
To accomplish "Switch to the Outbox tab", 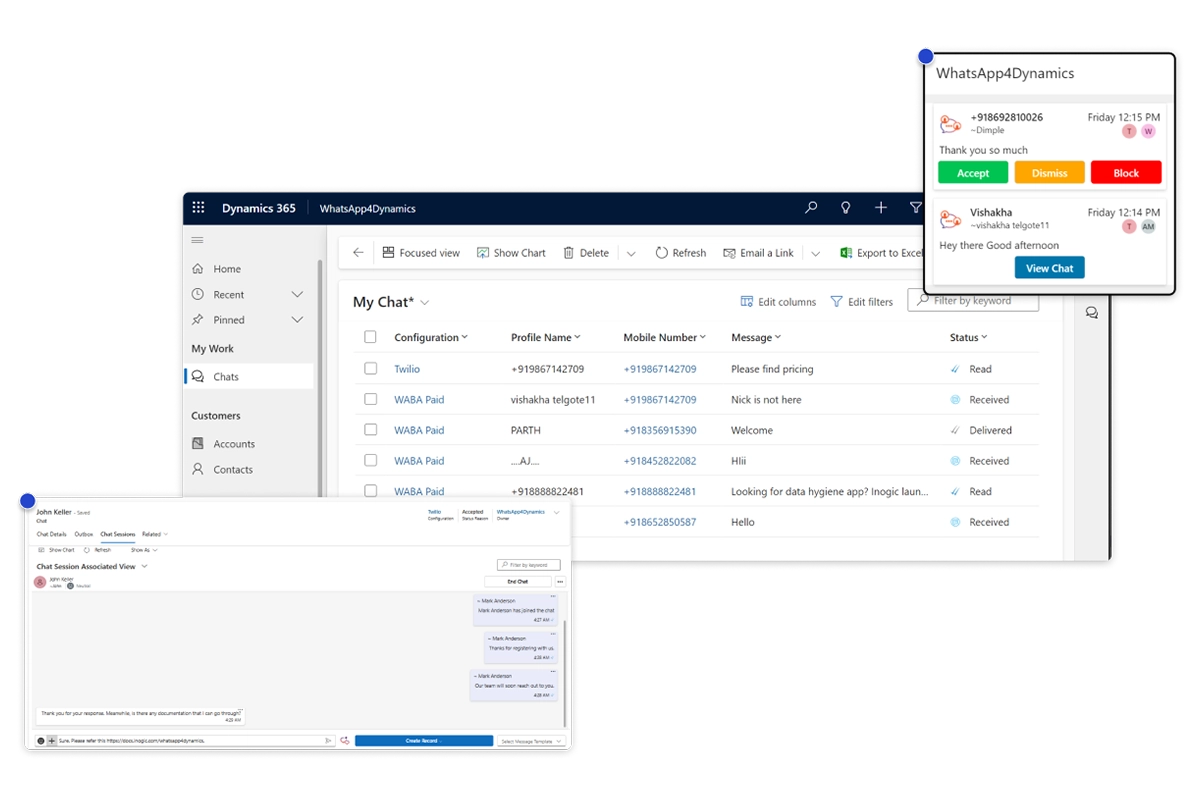I will coord(84,534).
